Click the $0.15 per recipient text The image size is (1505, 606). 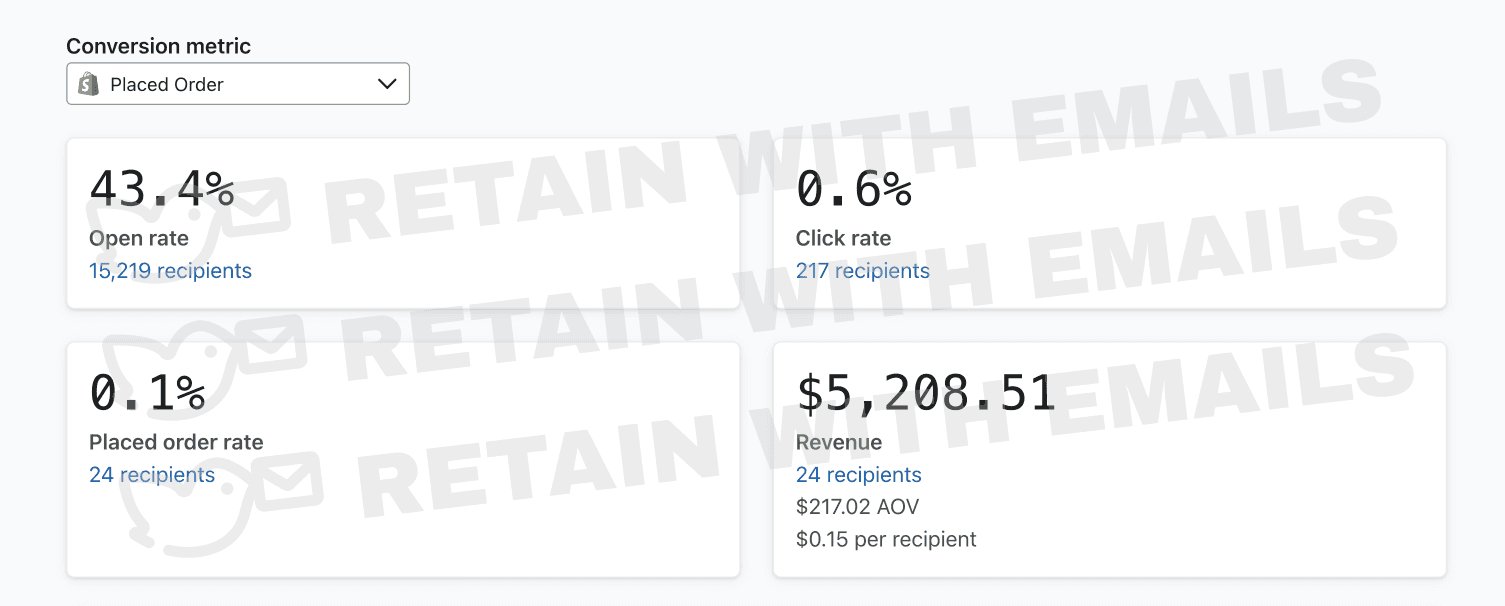pyautogui.click(x=886, y=540)
